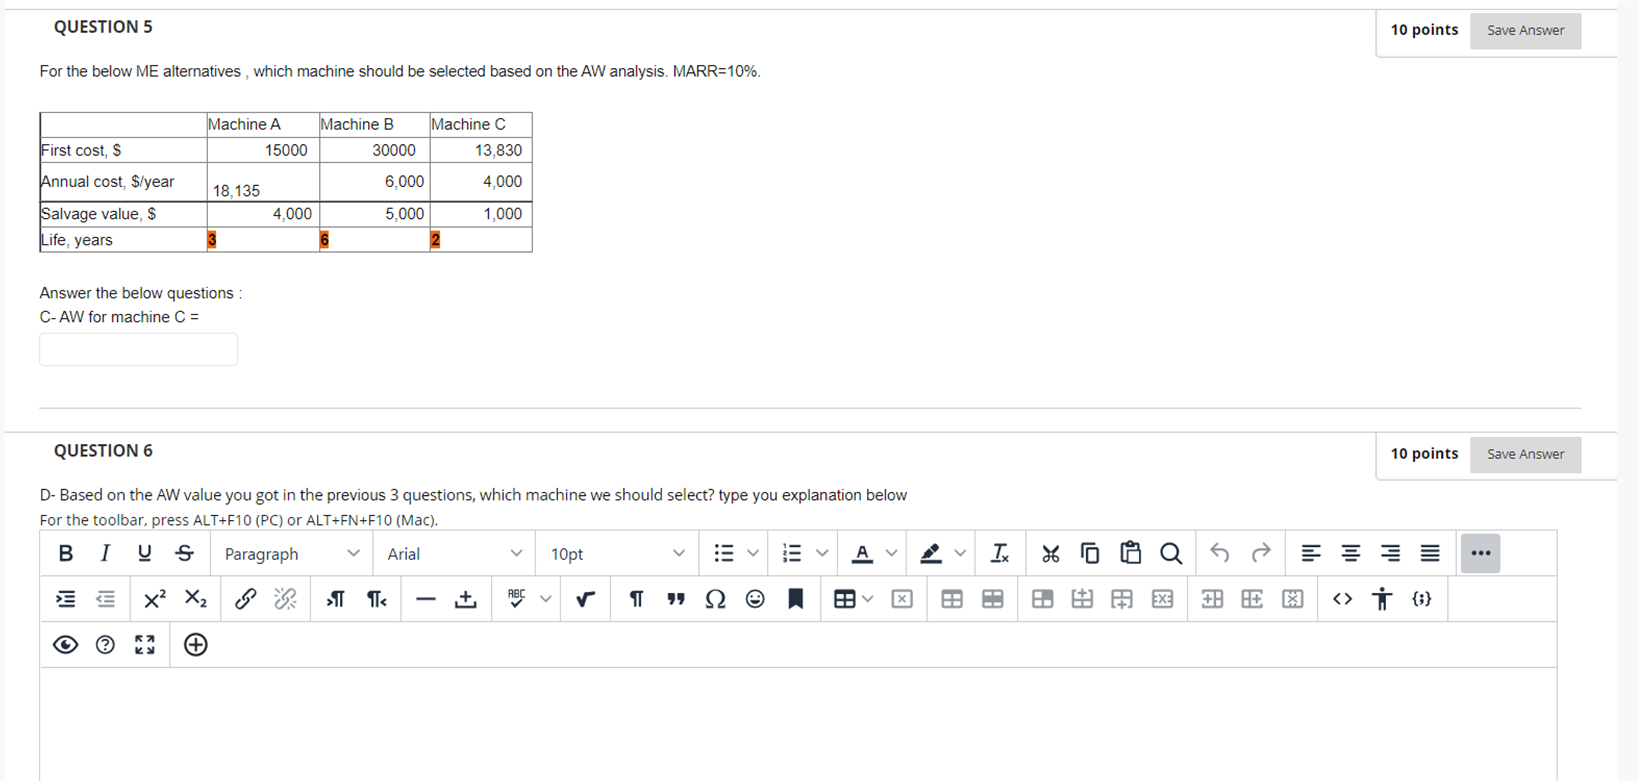
Task: Insert table row before
Action: [x=1082, y=599]
